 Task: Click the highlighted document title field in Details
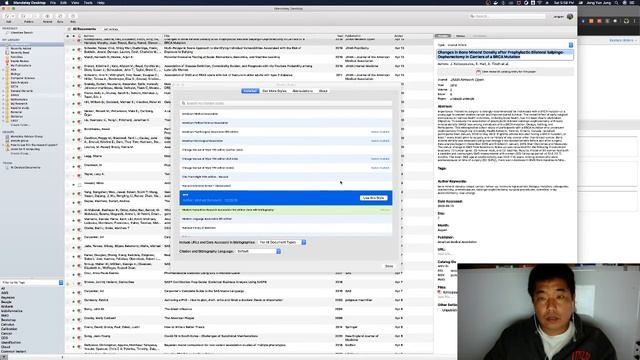click(505, 55)
